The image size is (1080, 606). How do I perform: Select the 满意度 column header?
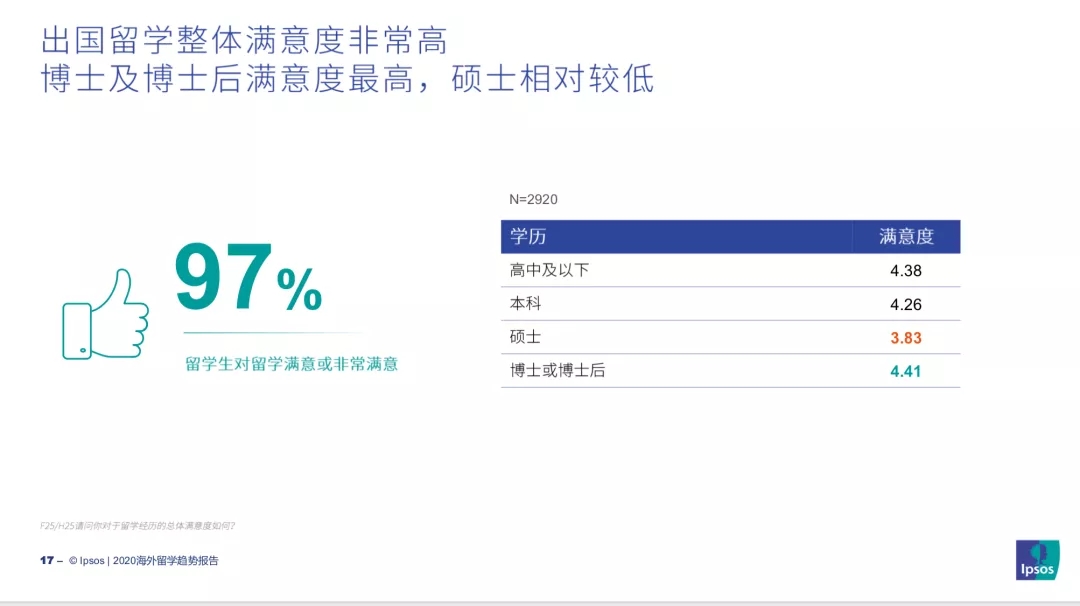[x=906, y=237]
